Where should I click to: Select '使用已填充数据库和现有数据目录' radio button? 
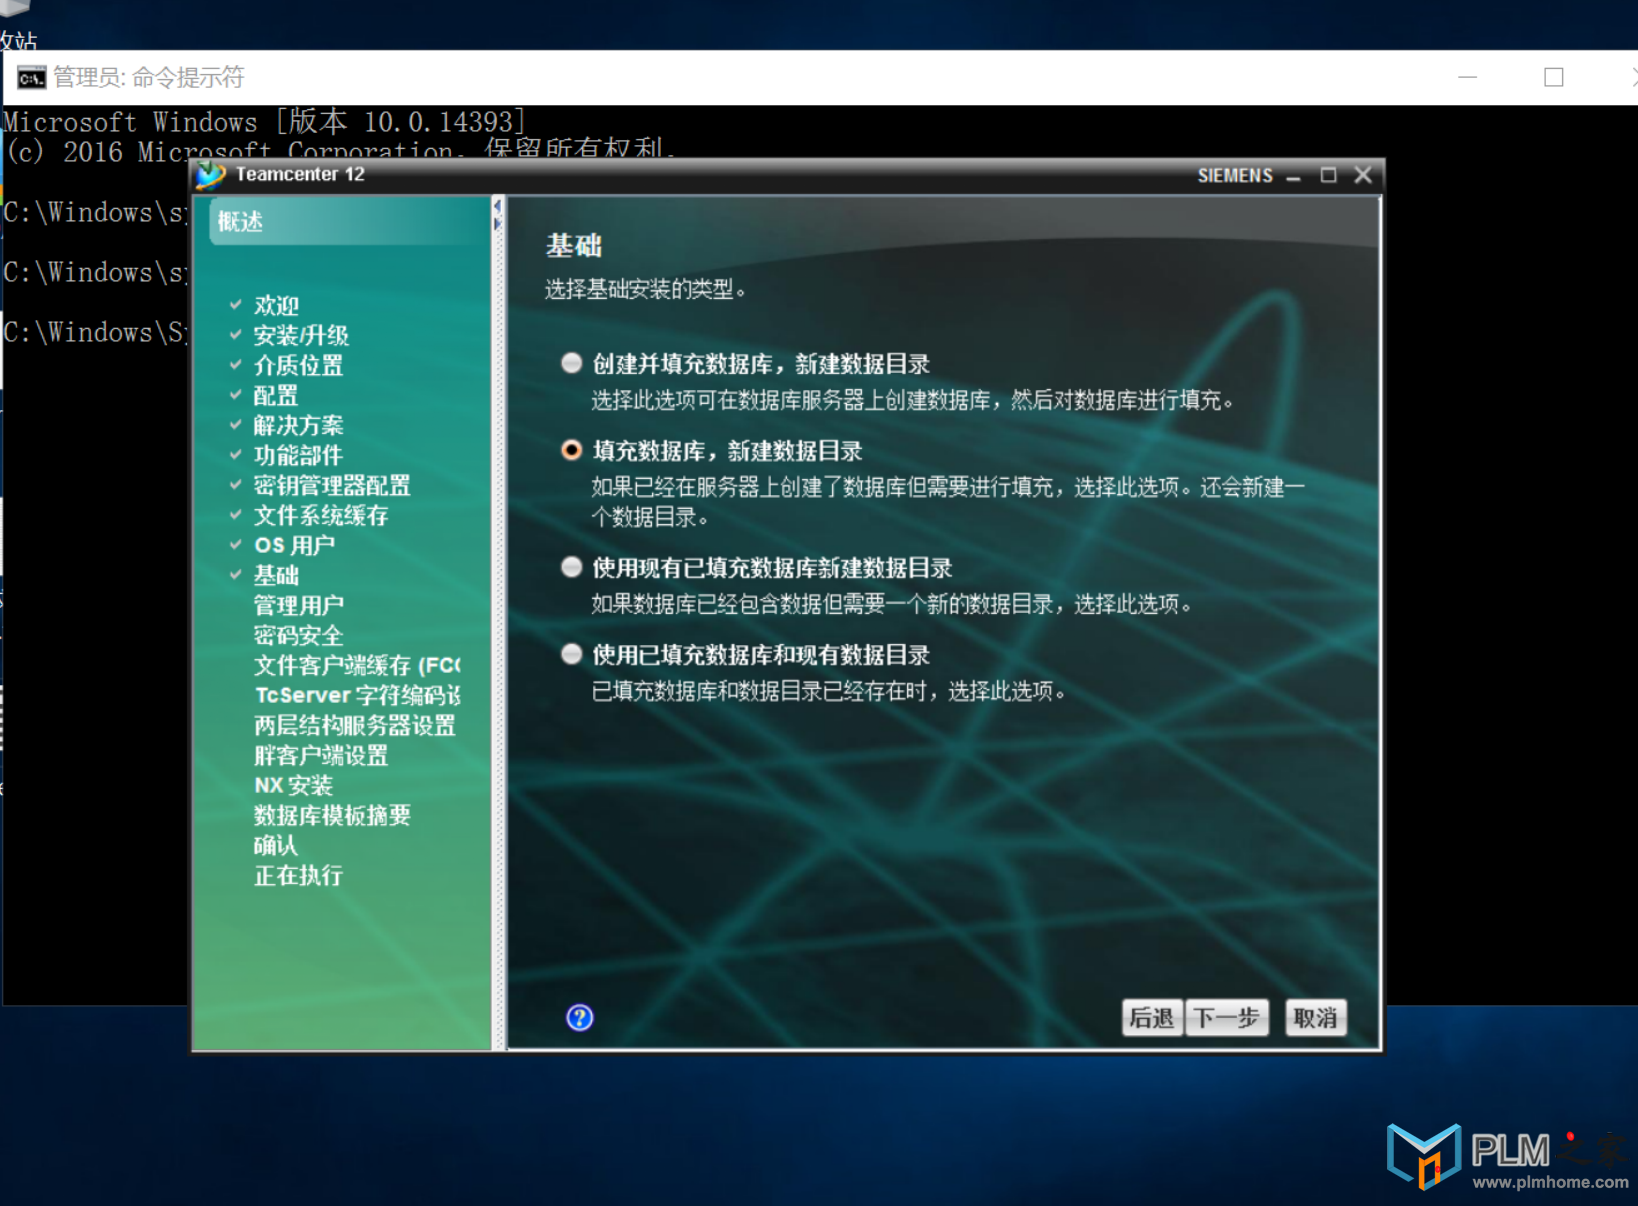click(x=571, y=654)
